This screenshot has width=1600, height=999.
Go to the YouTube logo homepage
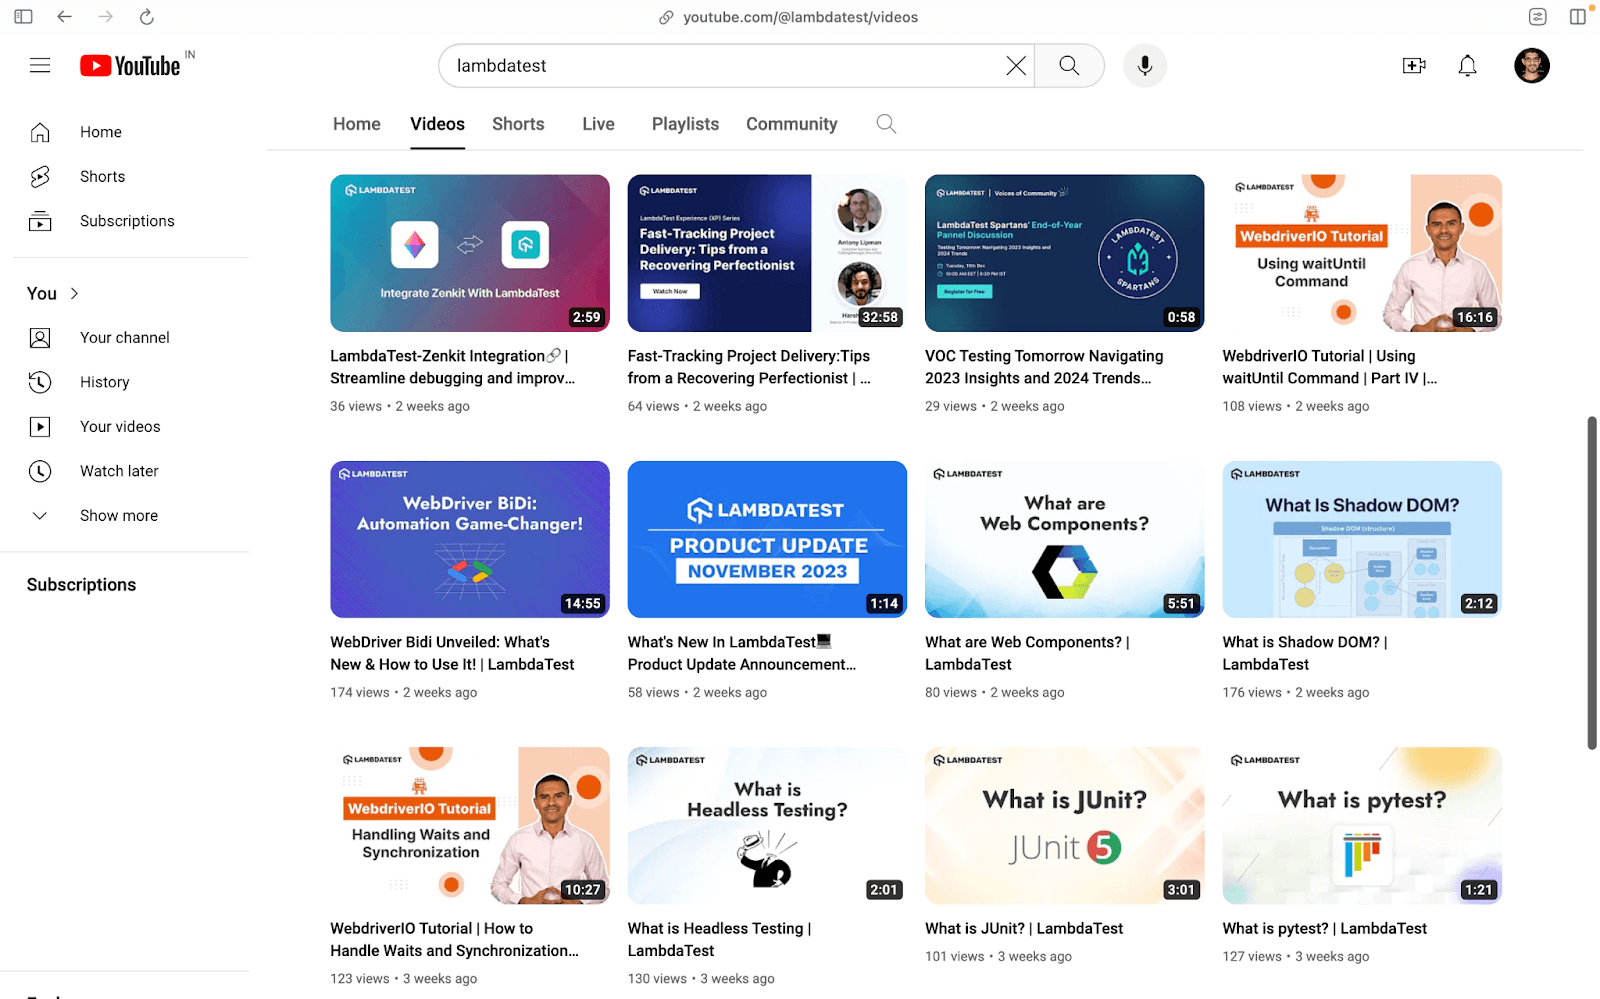131,66
